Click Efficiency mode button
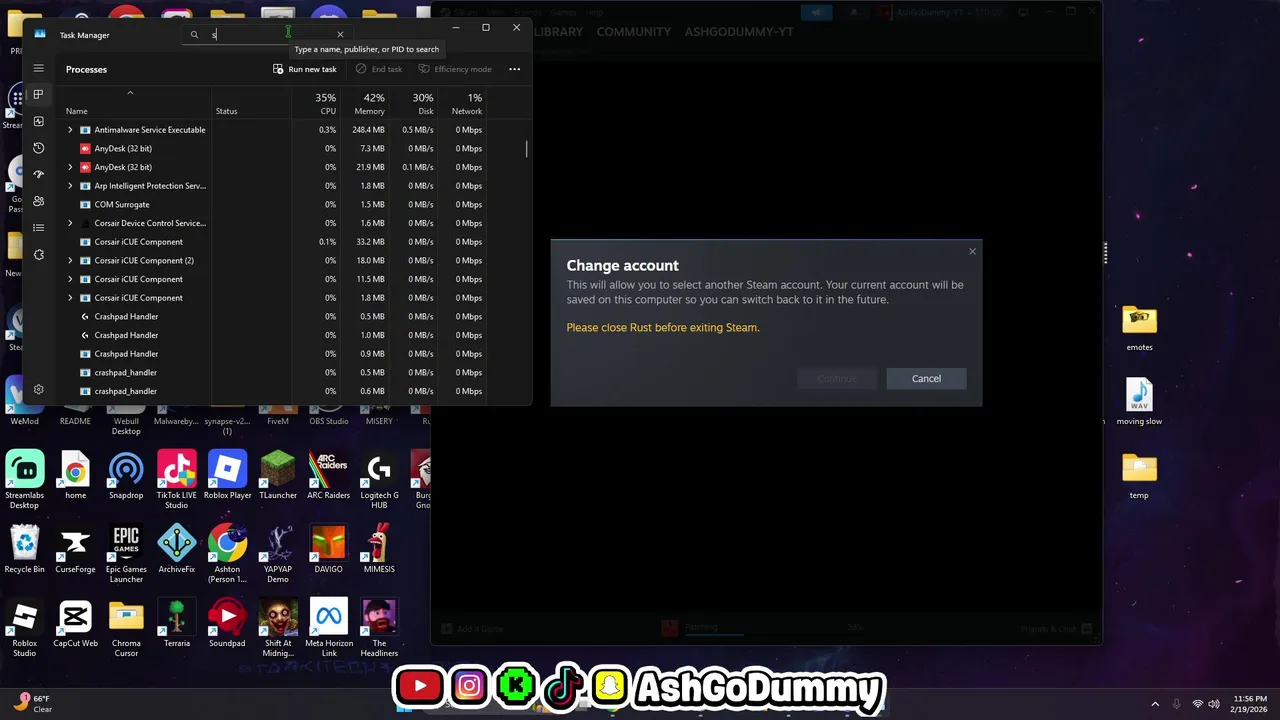Screen dimensions: 1280x720 [455, 69]
